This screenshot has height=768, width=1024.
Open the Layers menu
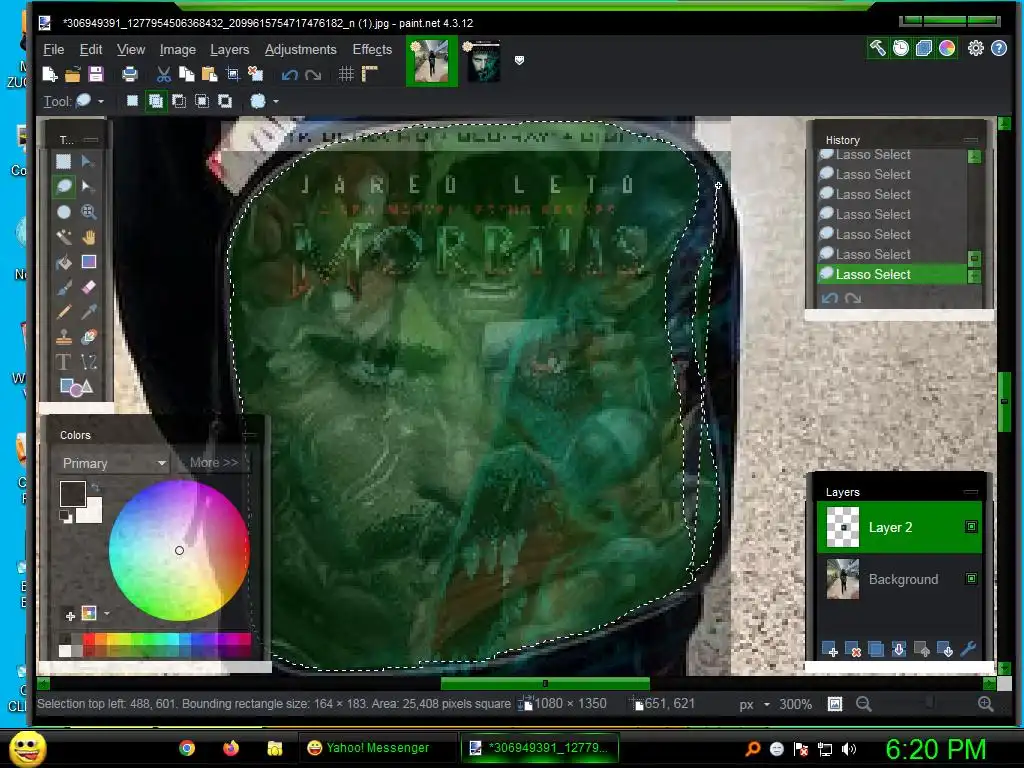pyautogui.click(x=229, y=50)
